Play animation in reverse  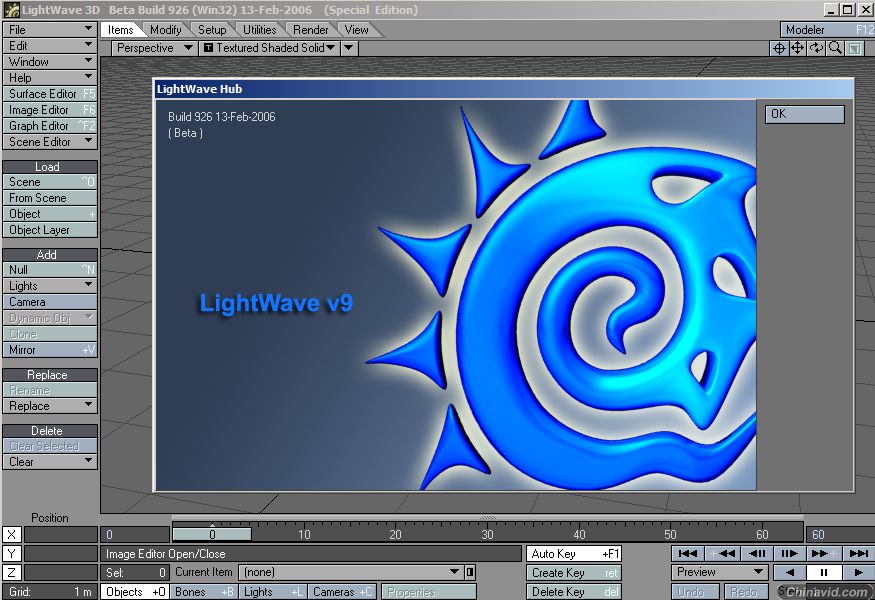pos(789,572)
